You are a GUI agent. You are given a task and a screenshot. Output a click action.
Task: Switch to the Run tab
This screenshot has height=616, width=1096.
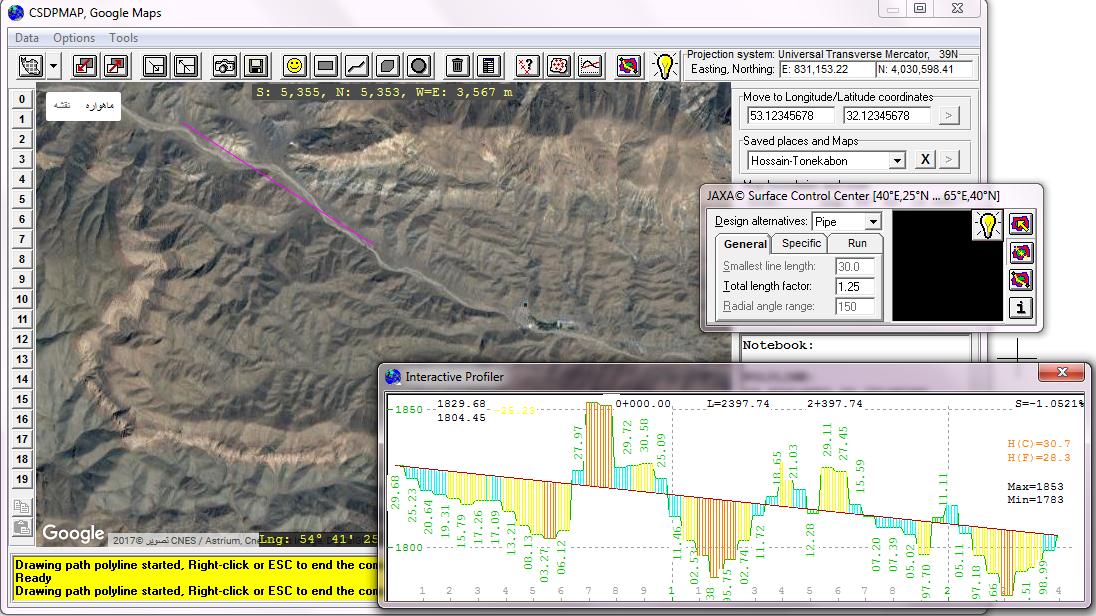coord(857,243)
